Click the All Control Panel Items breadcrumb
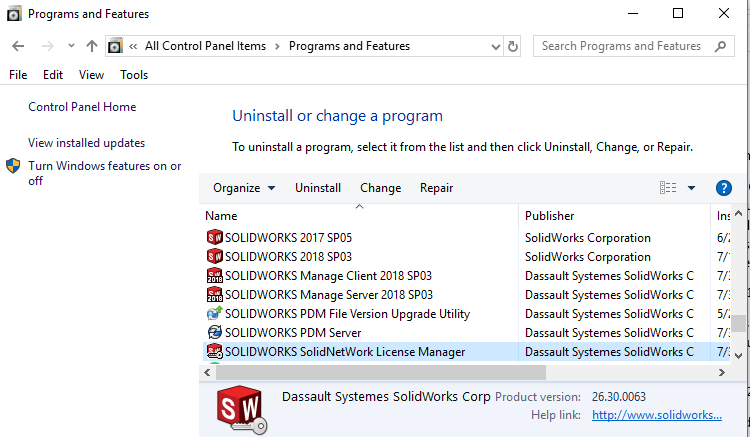 pos(205,46)
